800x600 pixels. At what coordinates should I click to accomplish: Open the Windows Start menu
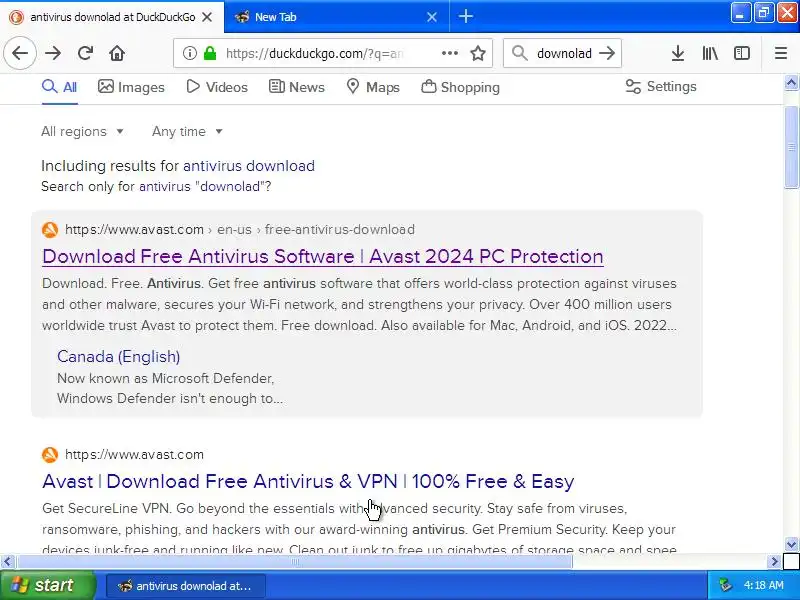pyautogui.click(x=47, y=585)
